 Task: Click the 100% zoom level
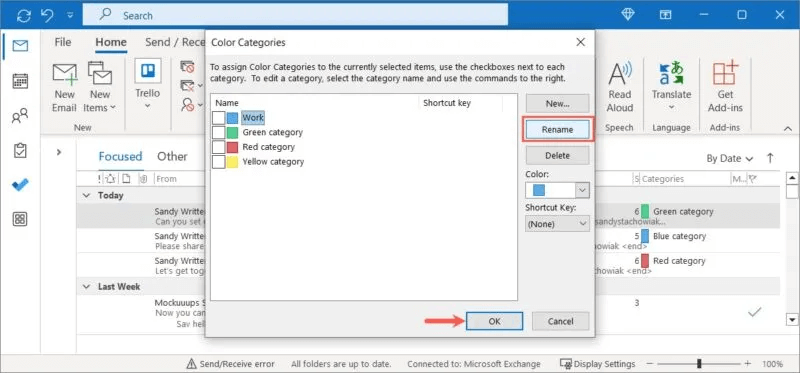pos(772,364)
